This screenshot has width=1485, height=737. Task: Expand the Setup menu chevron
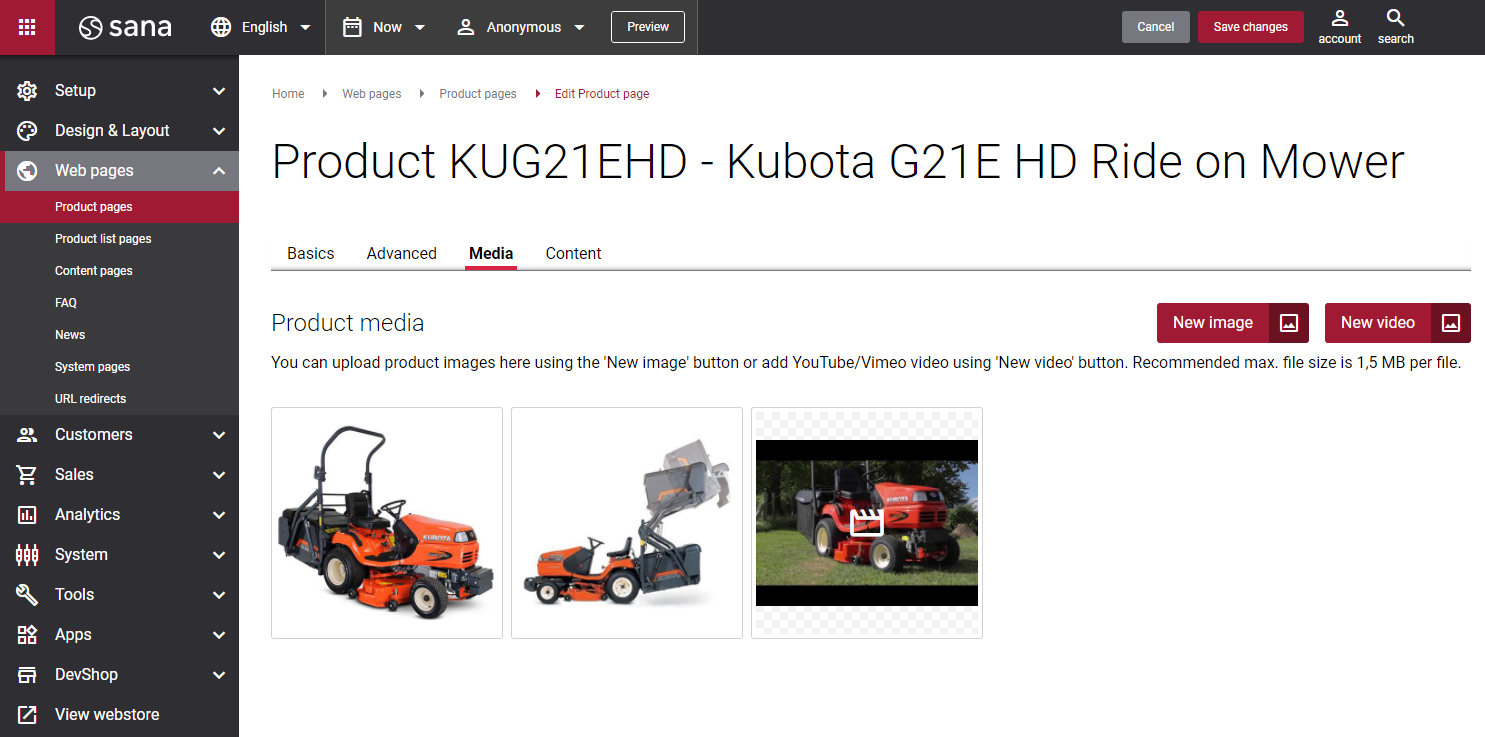pos(219,91)
